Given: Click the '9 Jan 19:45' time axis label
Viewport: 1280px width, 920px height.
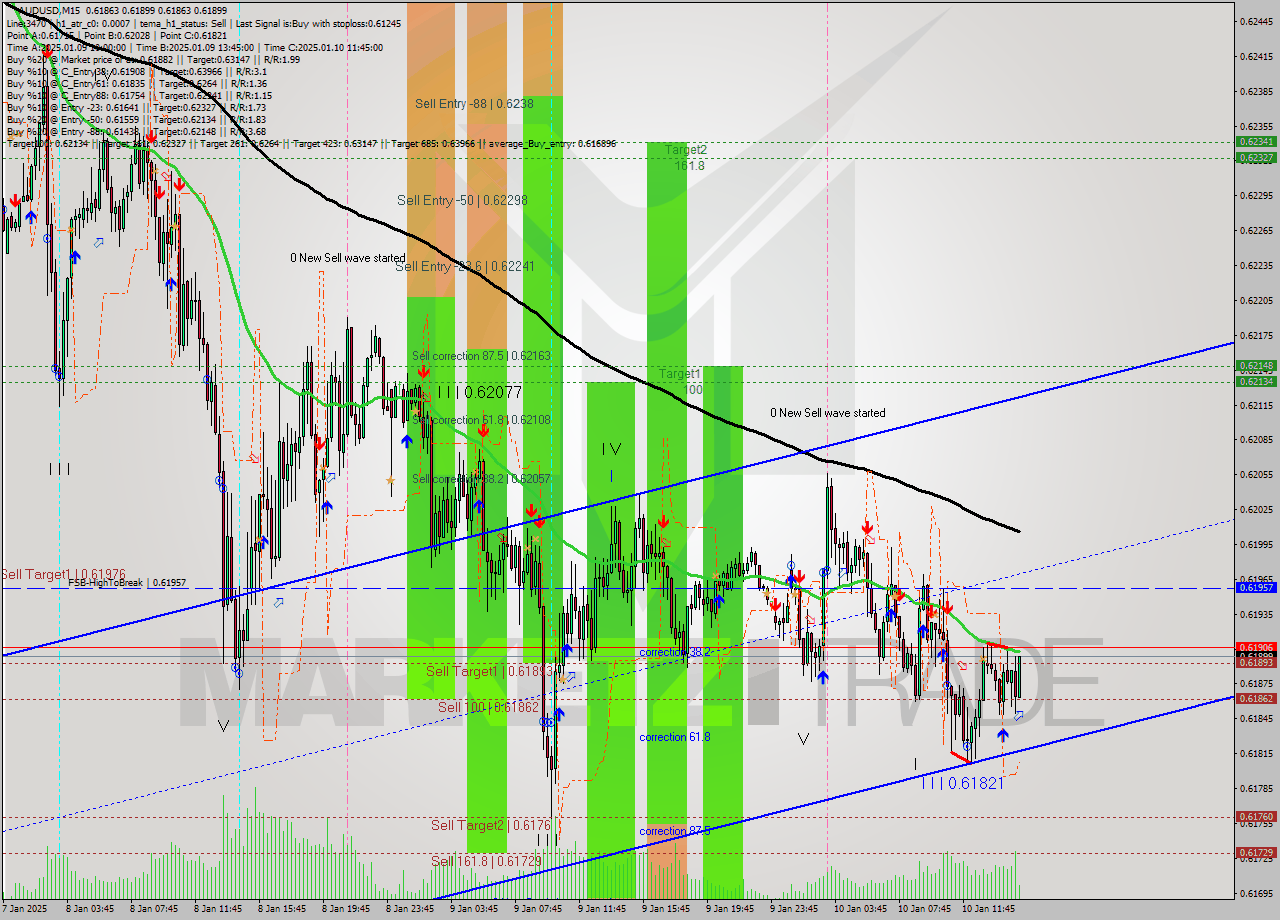Looking at the screenshot, I should pyautogui.click(x=729, y=909).
